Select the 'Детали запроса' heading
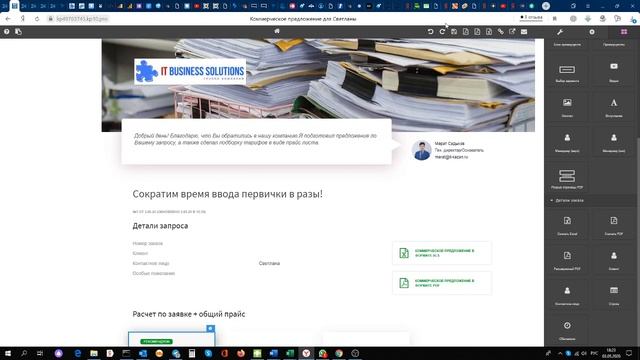640x360 pixels. click(160, 226)
